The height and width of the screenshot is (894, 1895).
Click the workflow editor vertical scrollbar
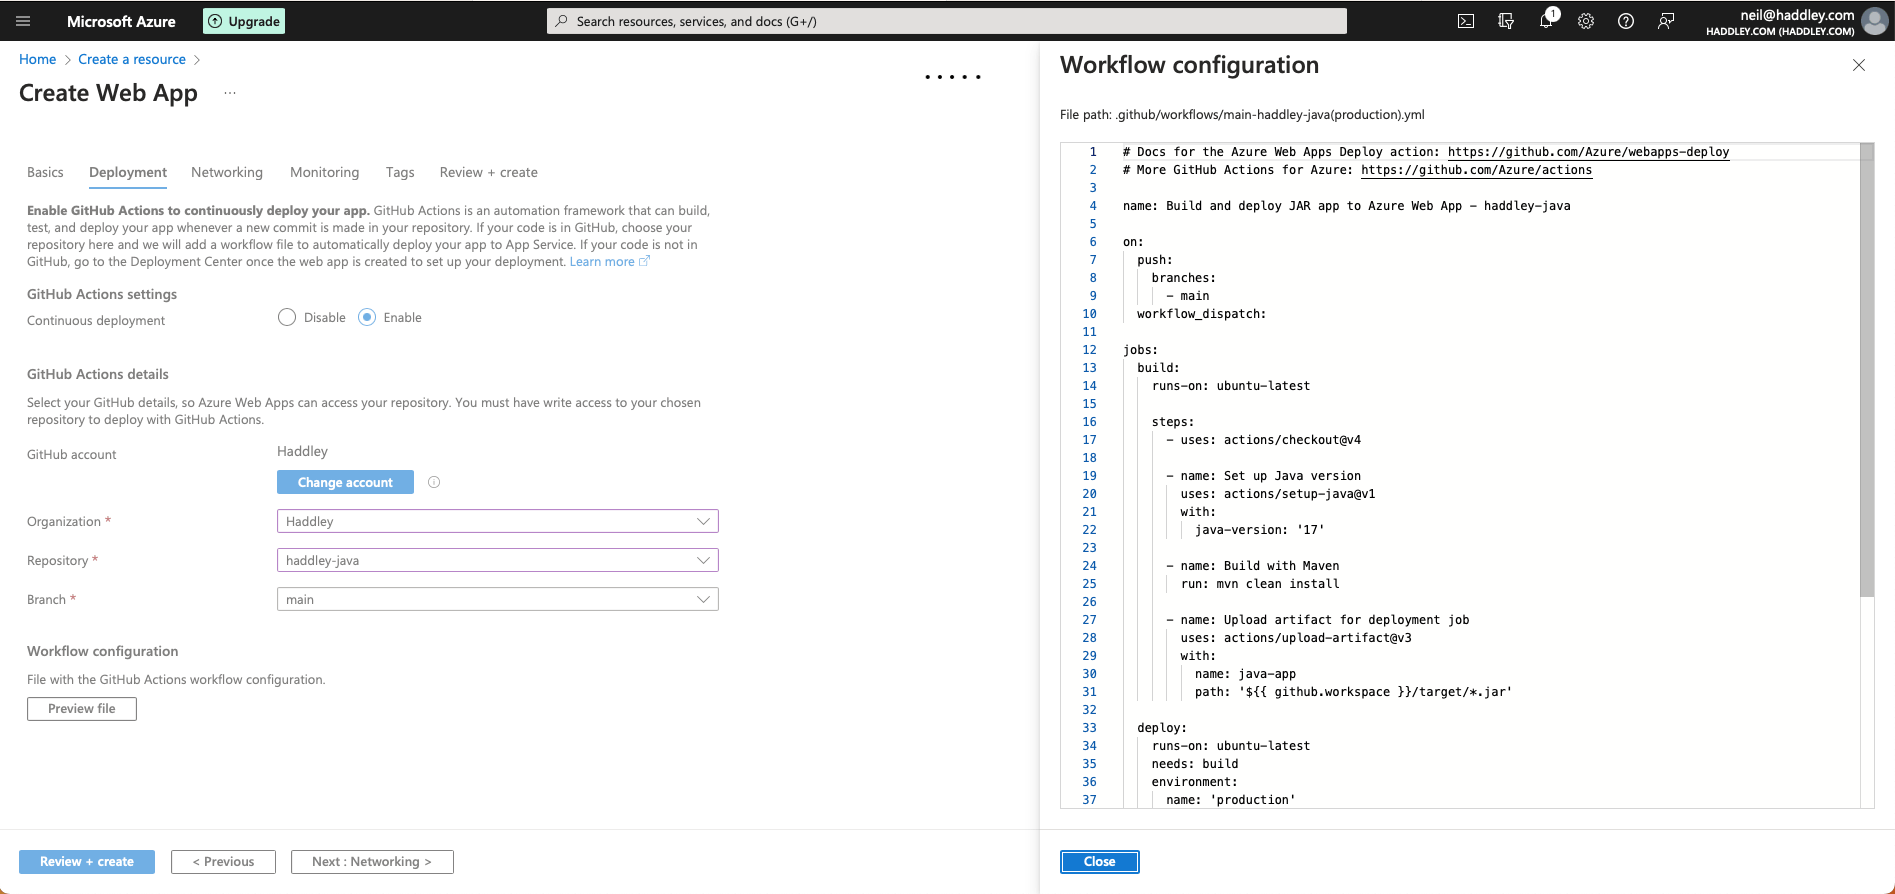(x=1867, y=370)
